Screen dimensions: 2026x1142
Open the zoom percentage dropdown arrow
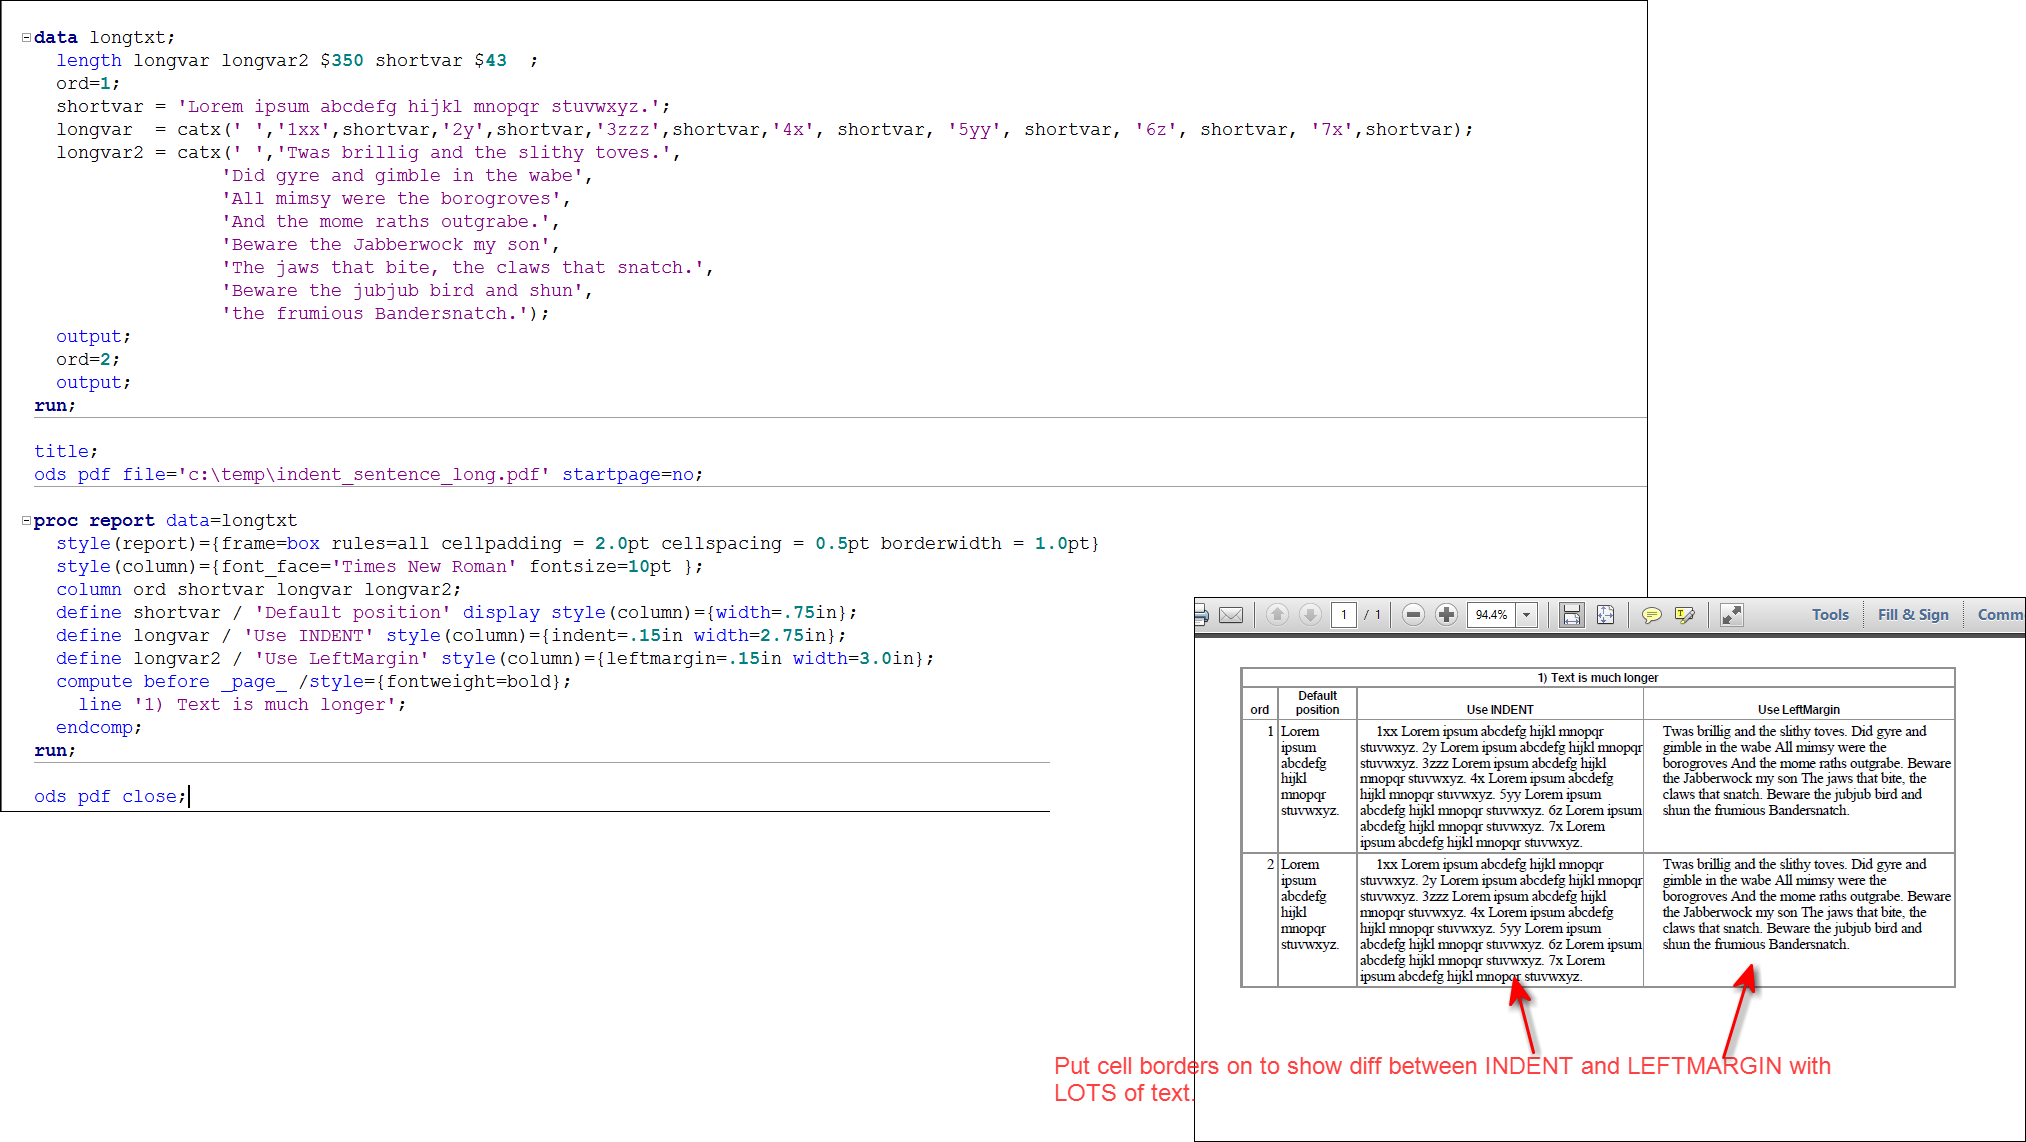[1527, 615]
